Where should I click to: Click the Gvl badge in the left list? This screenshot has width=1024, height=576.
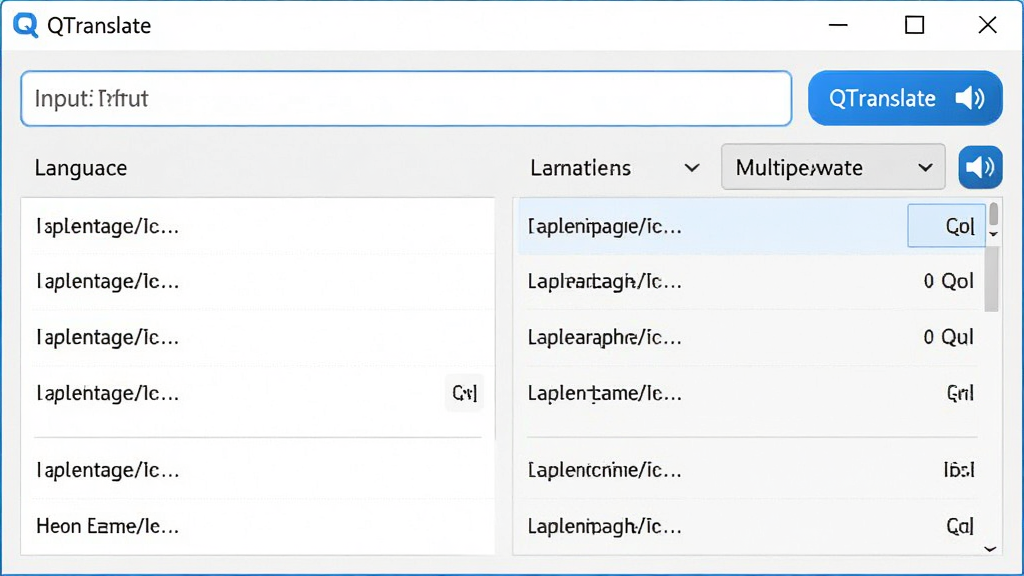pyautogui.click(x=464, y=393)
